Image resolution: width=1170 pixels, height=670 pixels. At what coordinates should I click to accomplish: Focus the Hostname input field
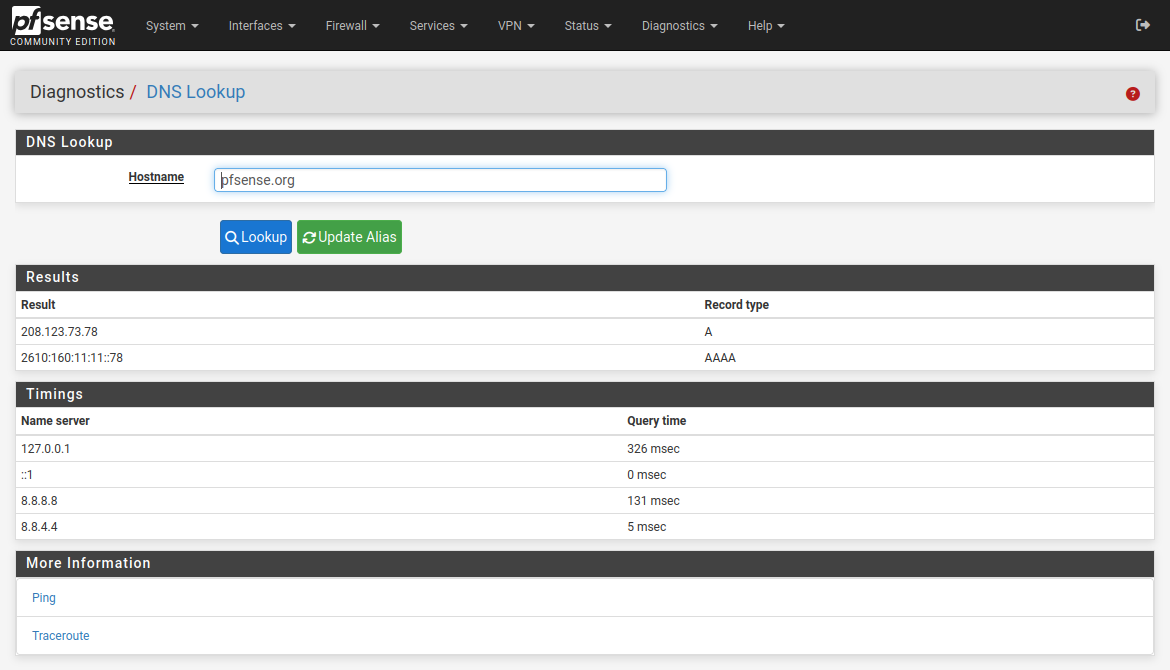[x=440, y=180]
